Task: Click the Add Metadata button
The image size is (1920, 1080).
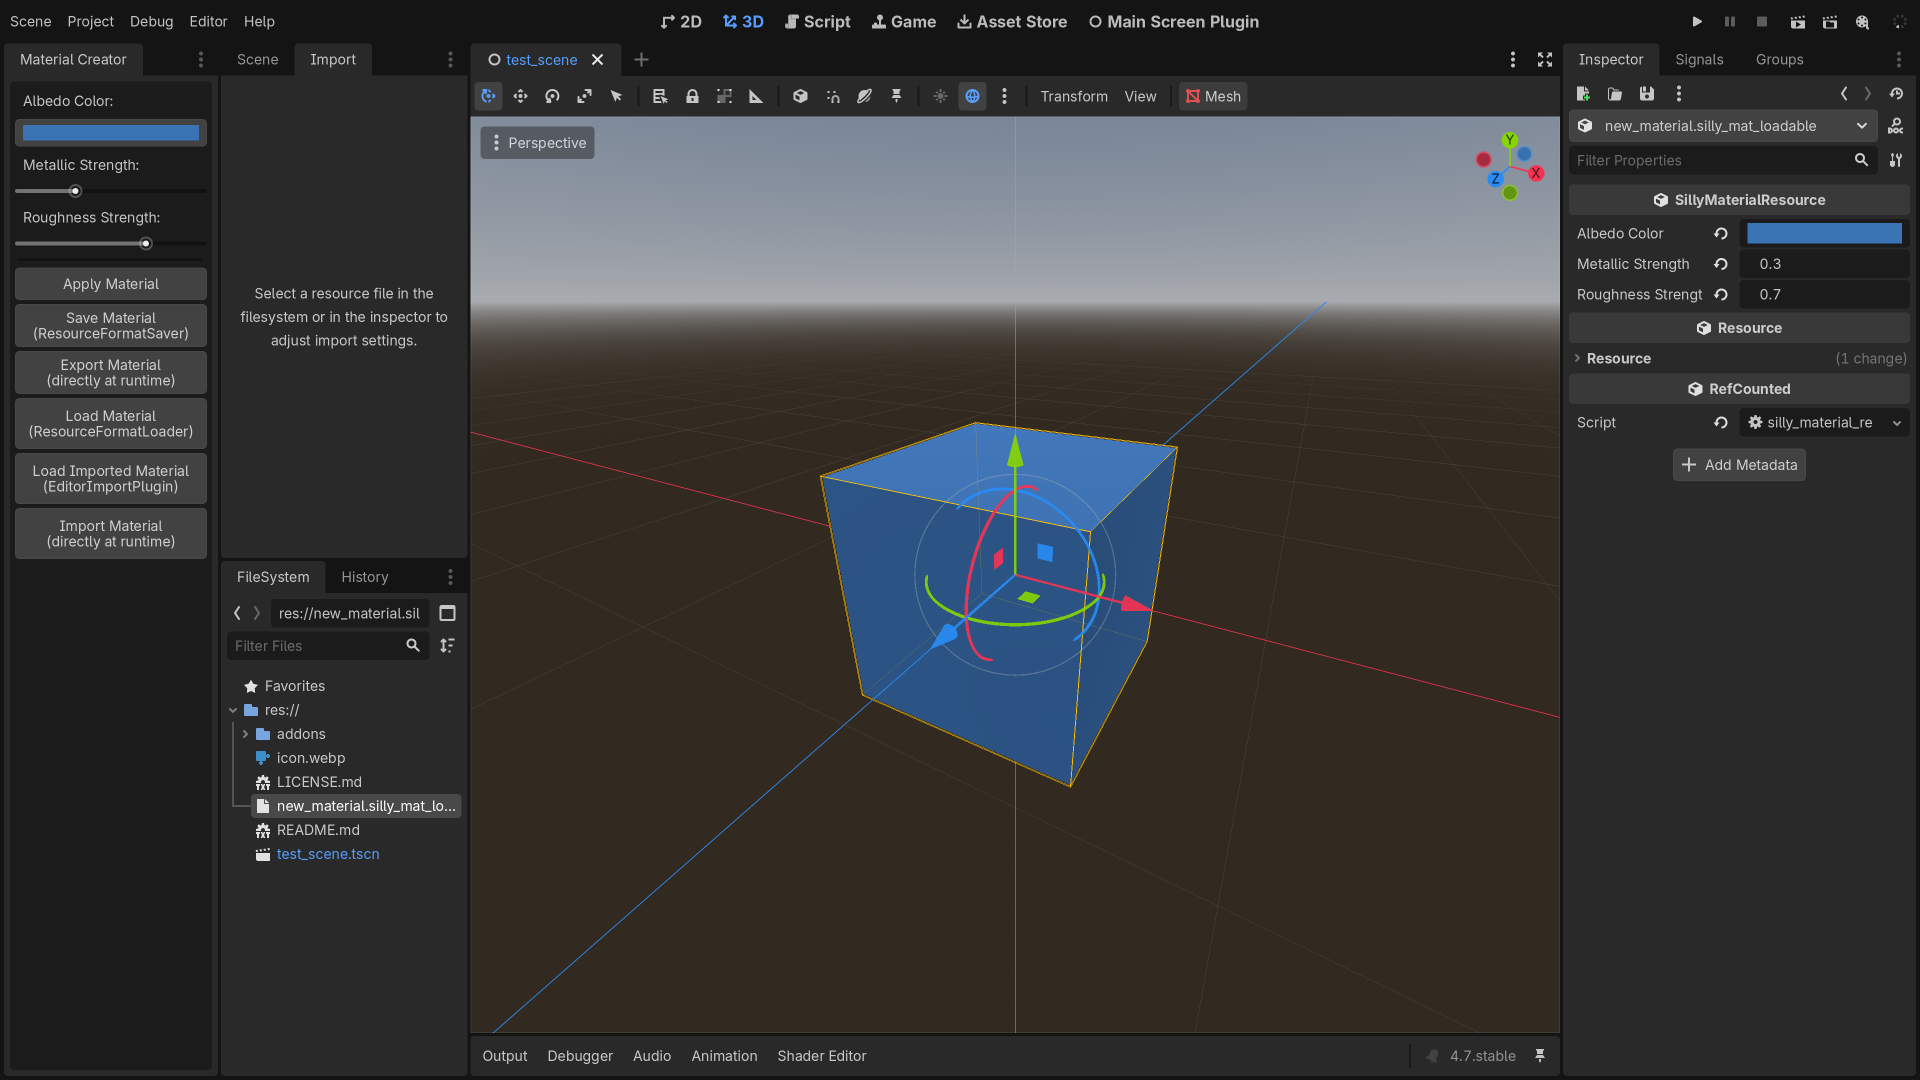Action: tap(1739, 465)
